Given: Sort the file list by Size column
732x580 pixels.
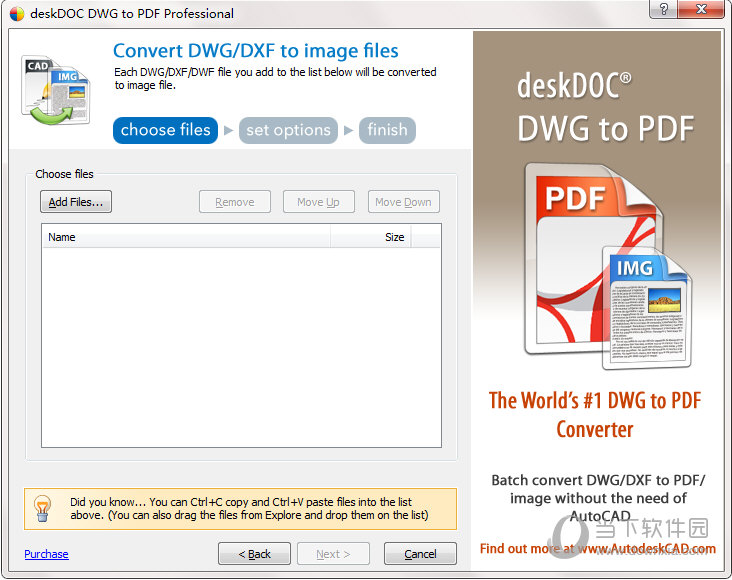Looking at the screenshot, I should (371, 237).
